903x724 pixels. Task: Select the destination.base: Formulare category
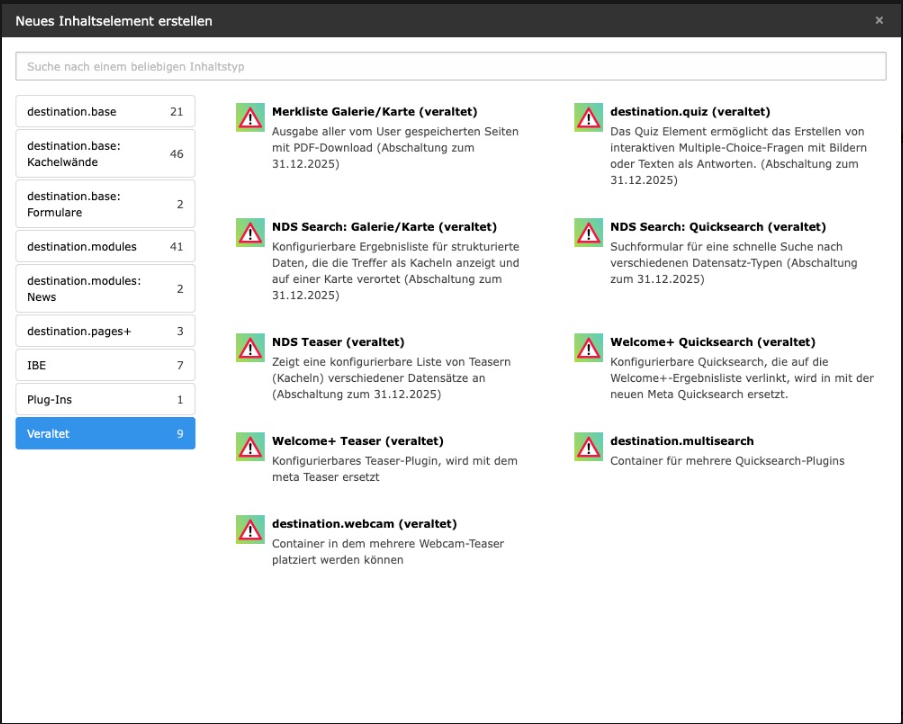[x=105, y=204]
